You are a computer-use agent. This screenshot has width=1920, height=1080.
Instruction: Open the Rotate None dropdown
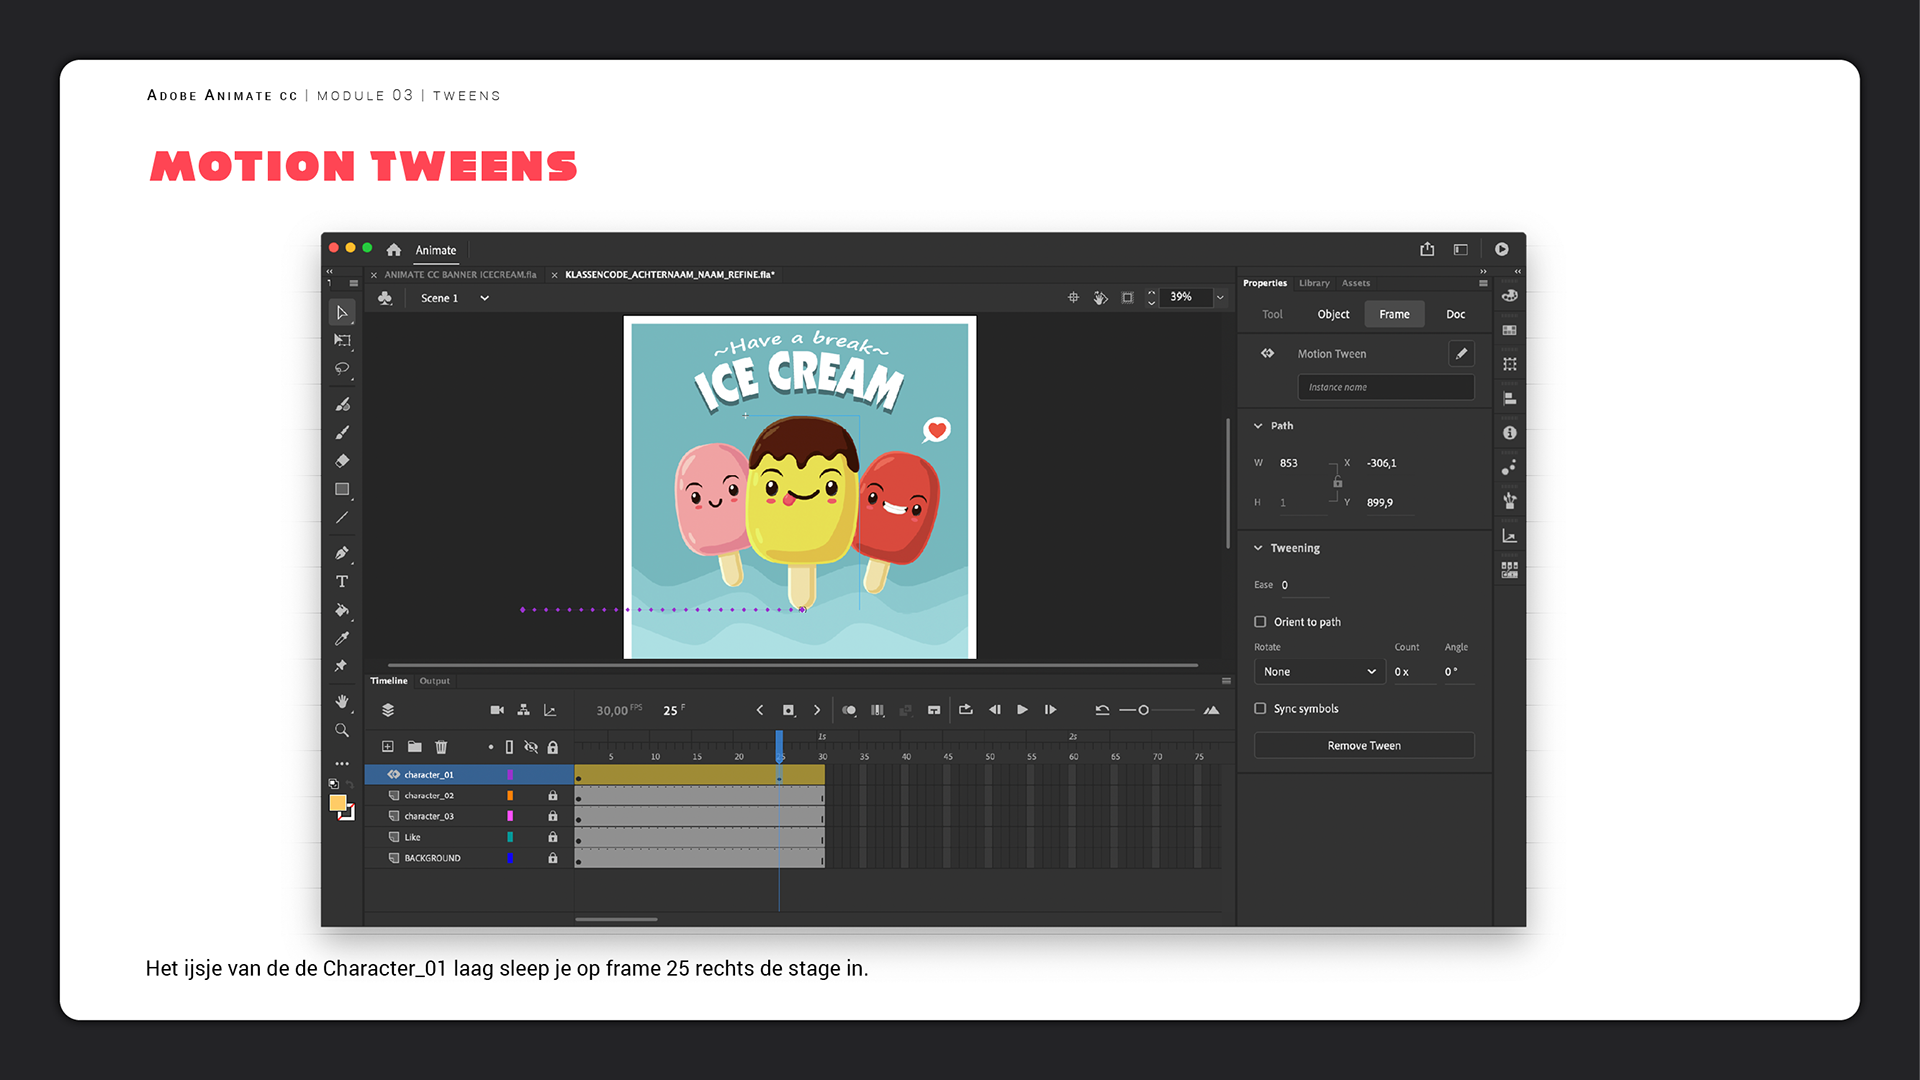(1319, 672)
